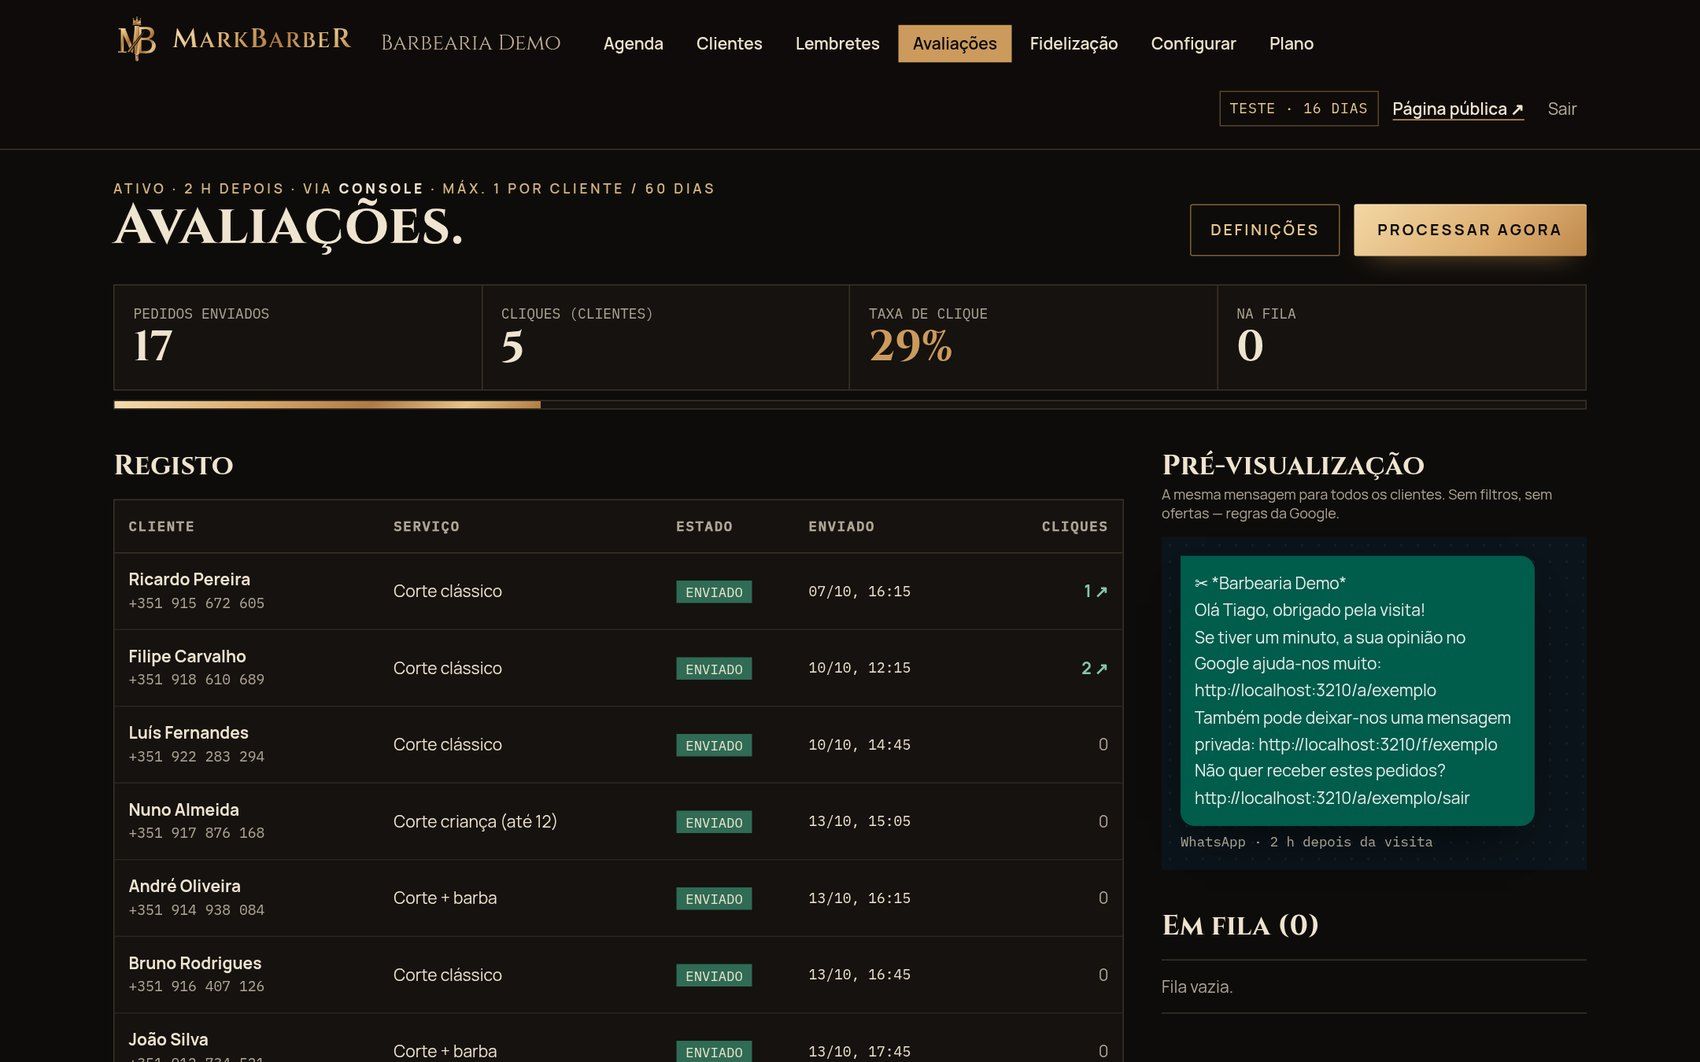This screenshot has width=1700, height=1062.
Task: Go to the Clientes tab
Action: pos(729,44)
